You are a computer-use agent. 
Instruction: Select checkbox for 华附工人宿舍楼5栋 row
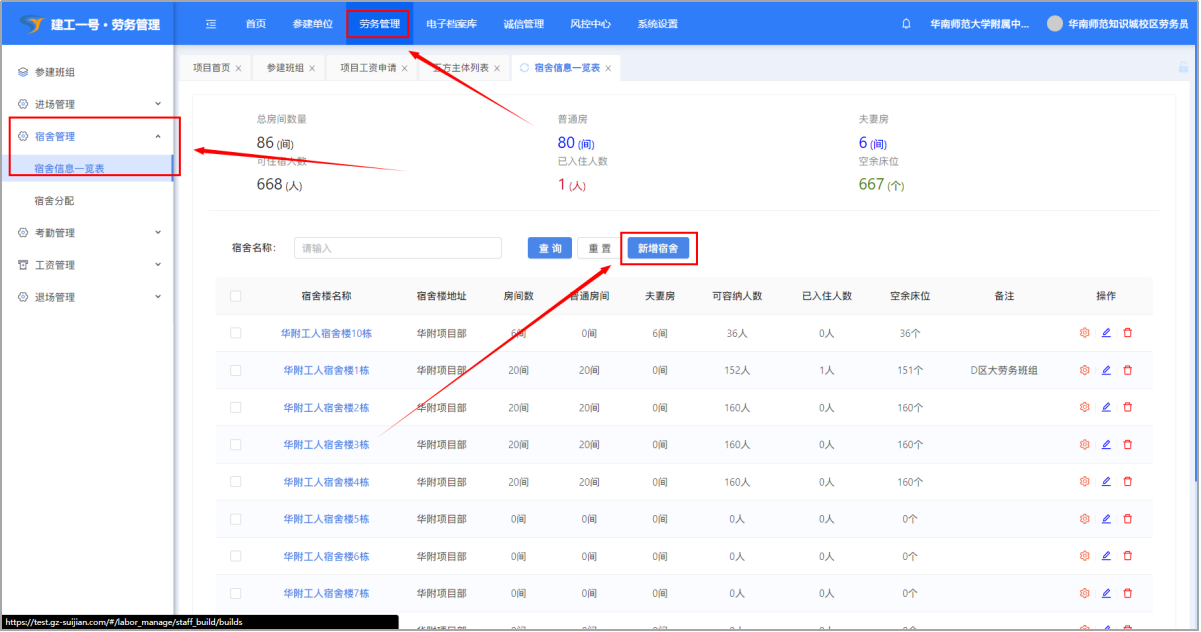[x=235, y=519]
